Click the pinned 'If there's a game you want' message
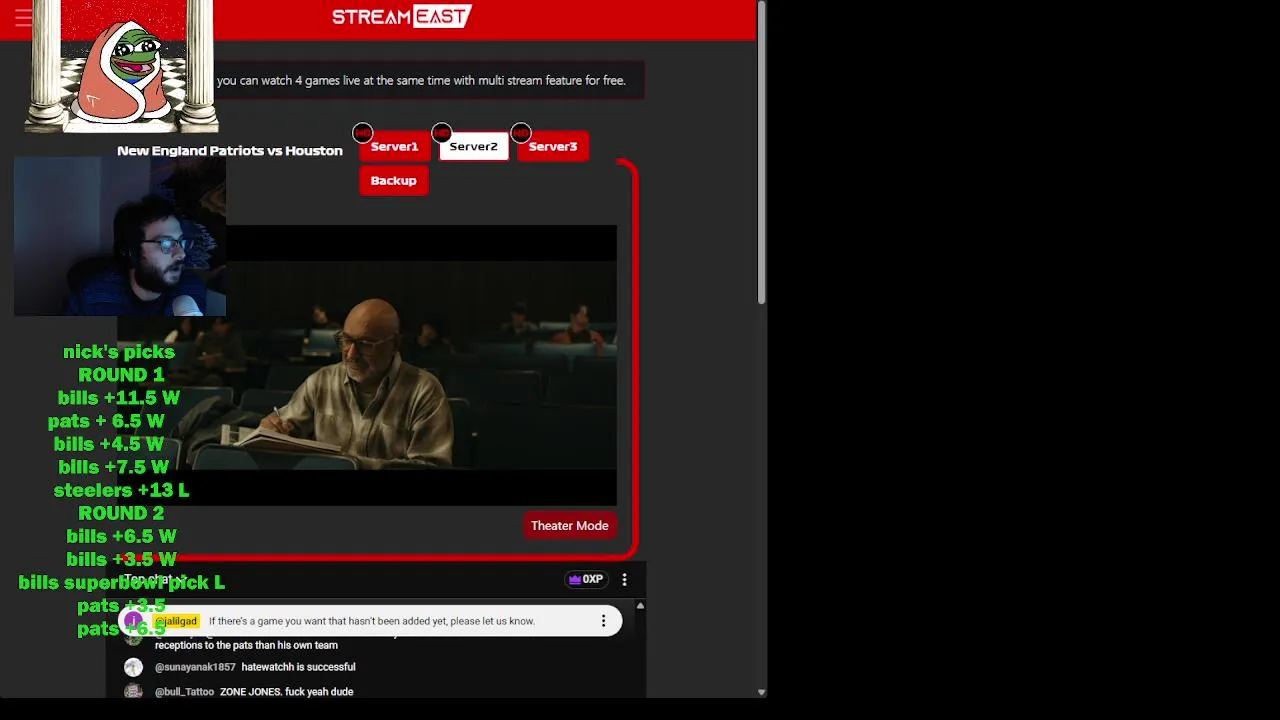This screenshot has width=1280, height=720. click(372, 621)
